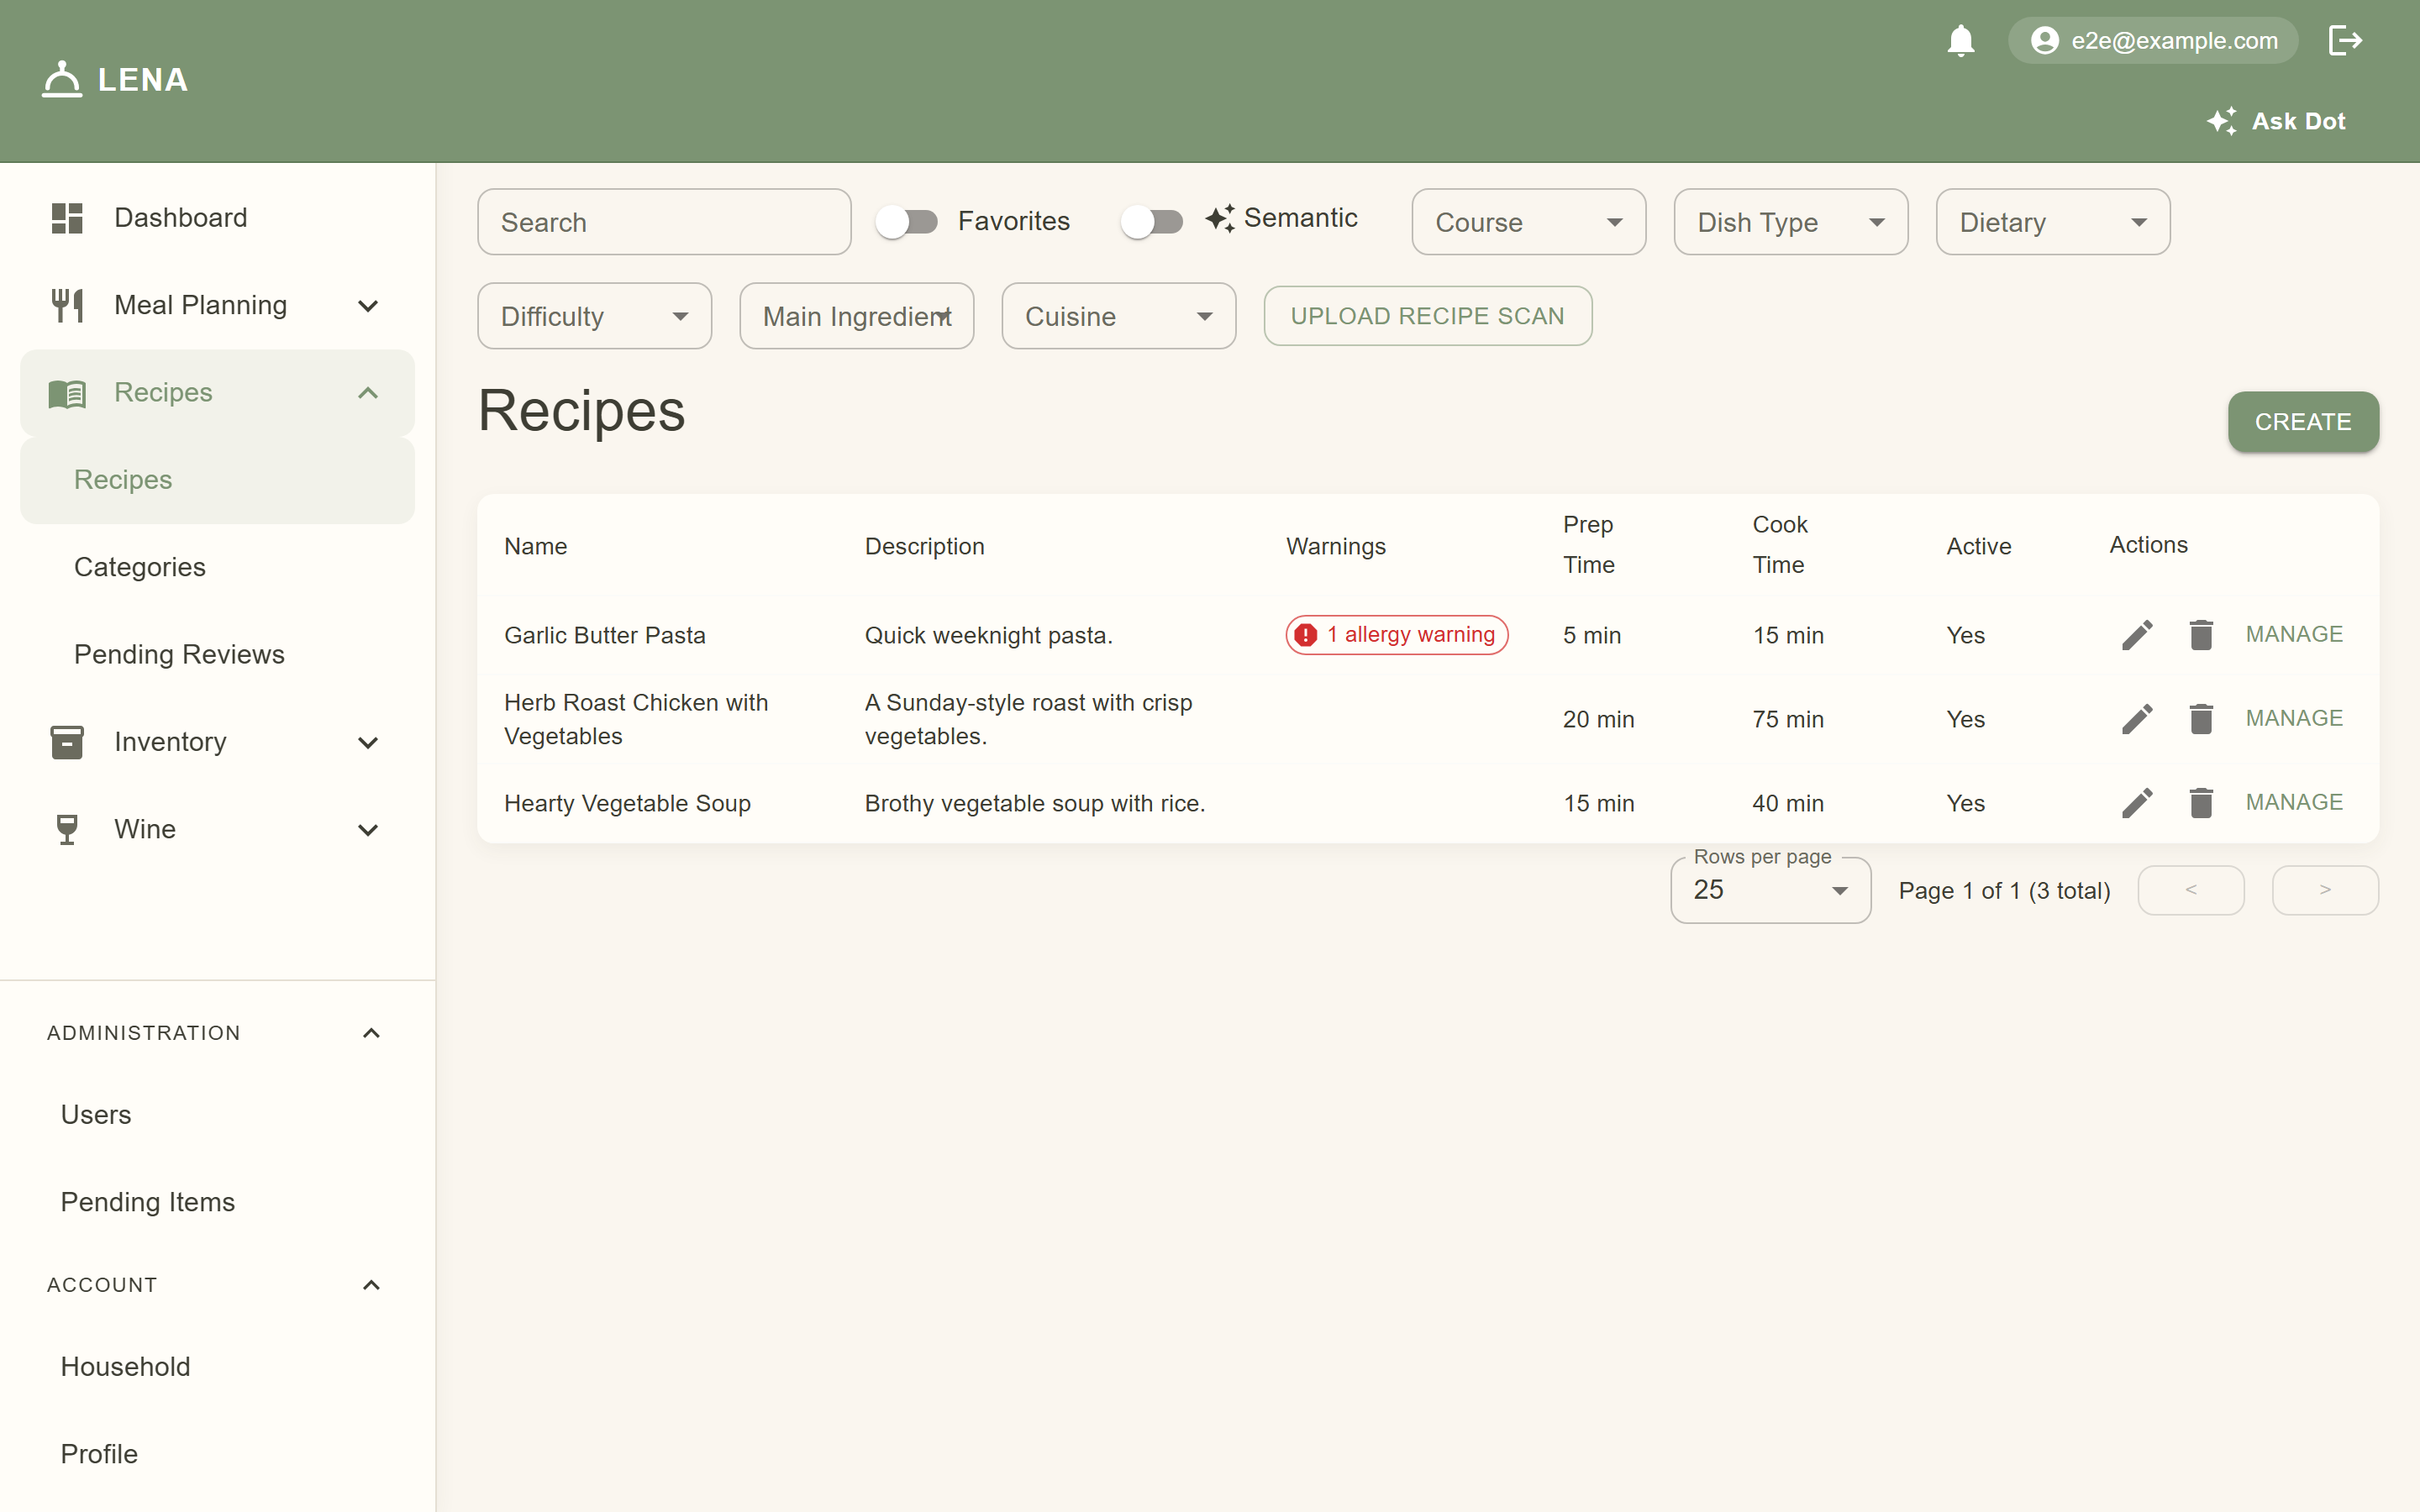Click Garlic Butter Pasta recipe name

point(604,635)
